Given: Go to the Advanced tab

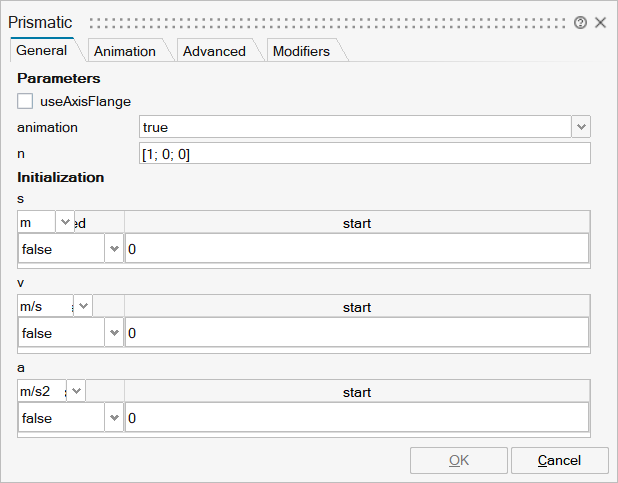Looking at the screenshot, I should [214, 51].
